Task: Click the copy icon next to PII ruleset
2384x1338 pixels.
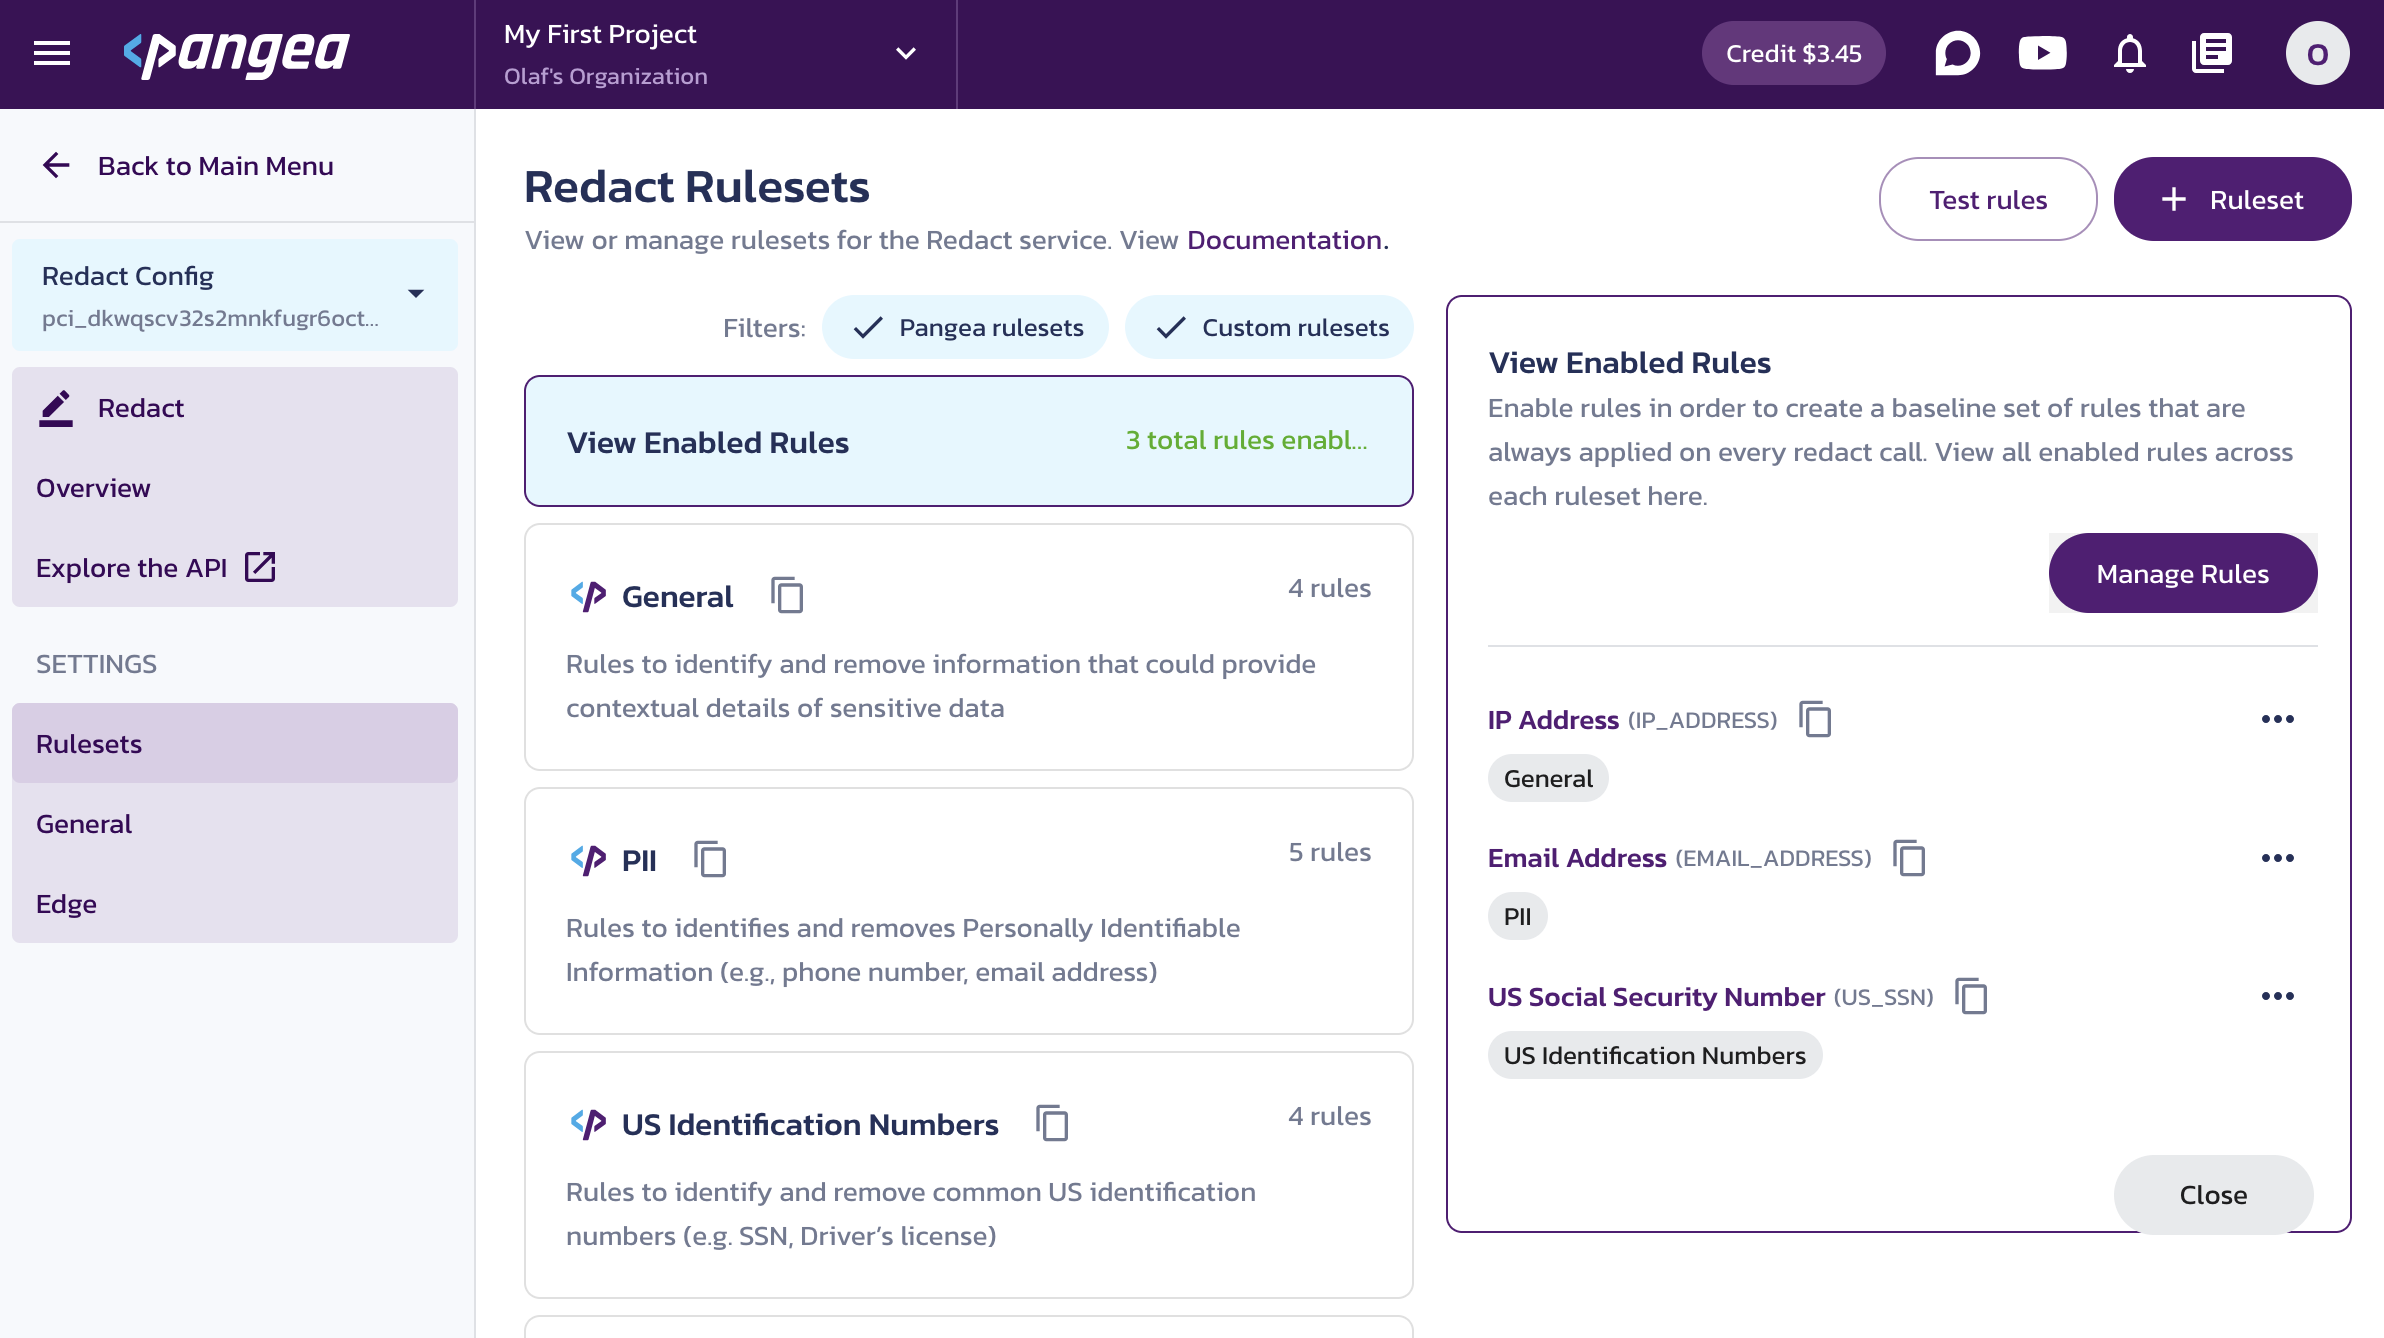Action: coord(711,860)
